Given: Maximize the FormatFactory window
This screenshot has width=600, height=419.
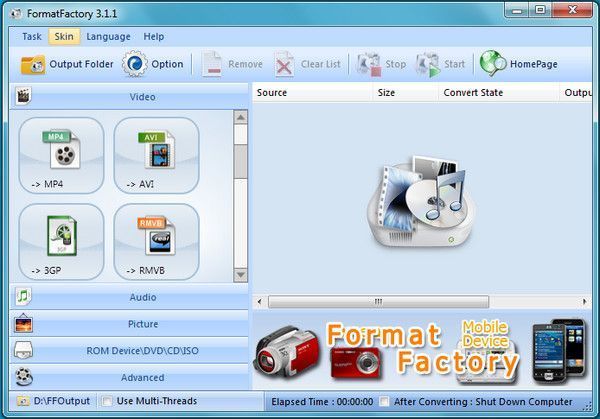Looking at the screenshot, I should [540, 10].
